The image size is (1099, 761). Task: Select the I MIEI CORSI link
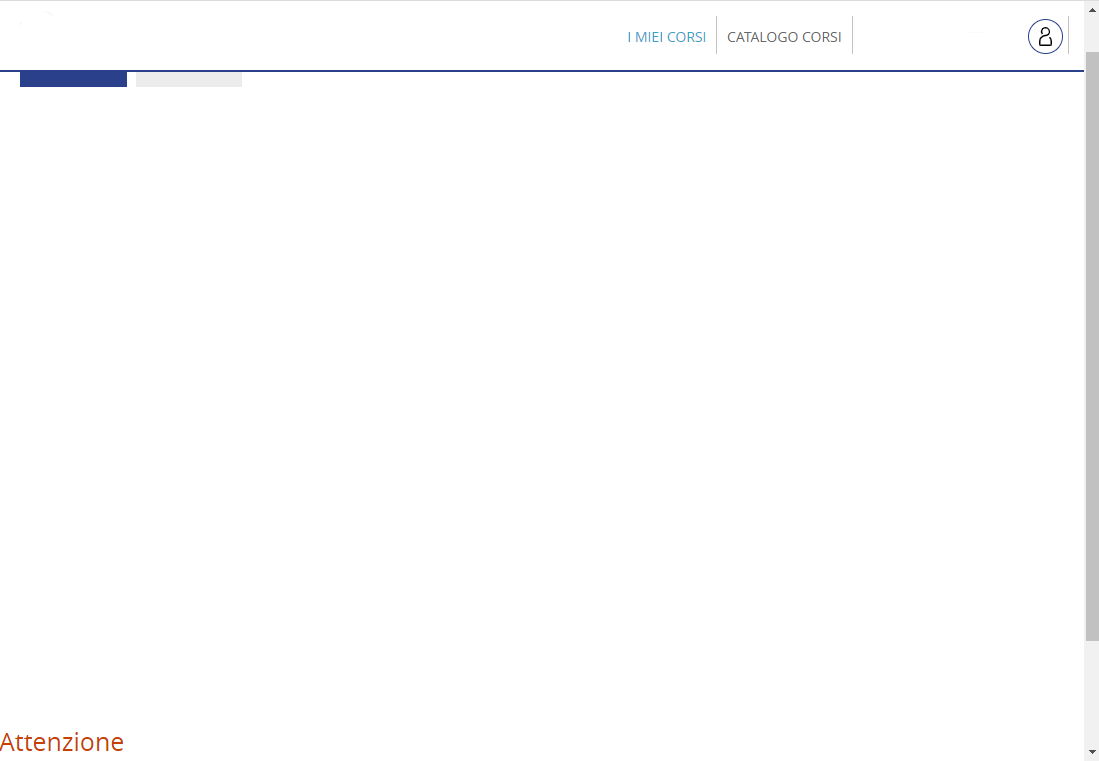(x=666, y=37)
